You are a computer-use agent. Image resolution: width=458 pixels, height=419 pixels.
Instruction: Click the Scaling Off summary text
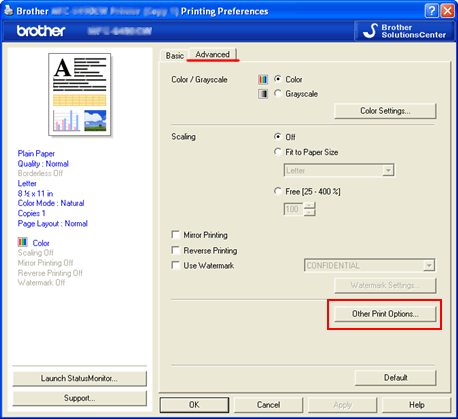point(35,253)
